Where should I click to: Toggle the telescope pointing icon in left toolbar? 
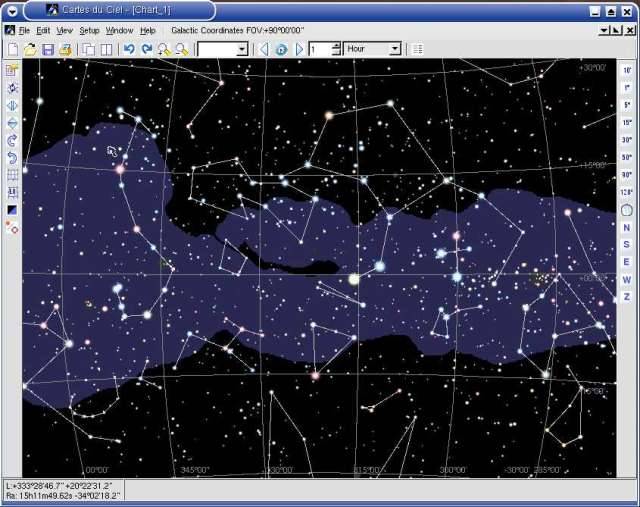click(x=12, y=88)
